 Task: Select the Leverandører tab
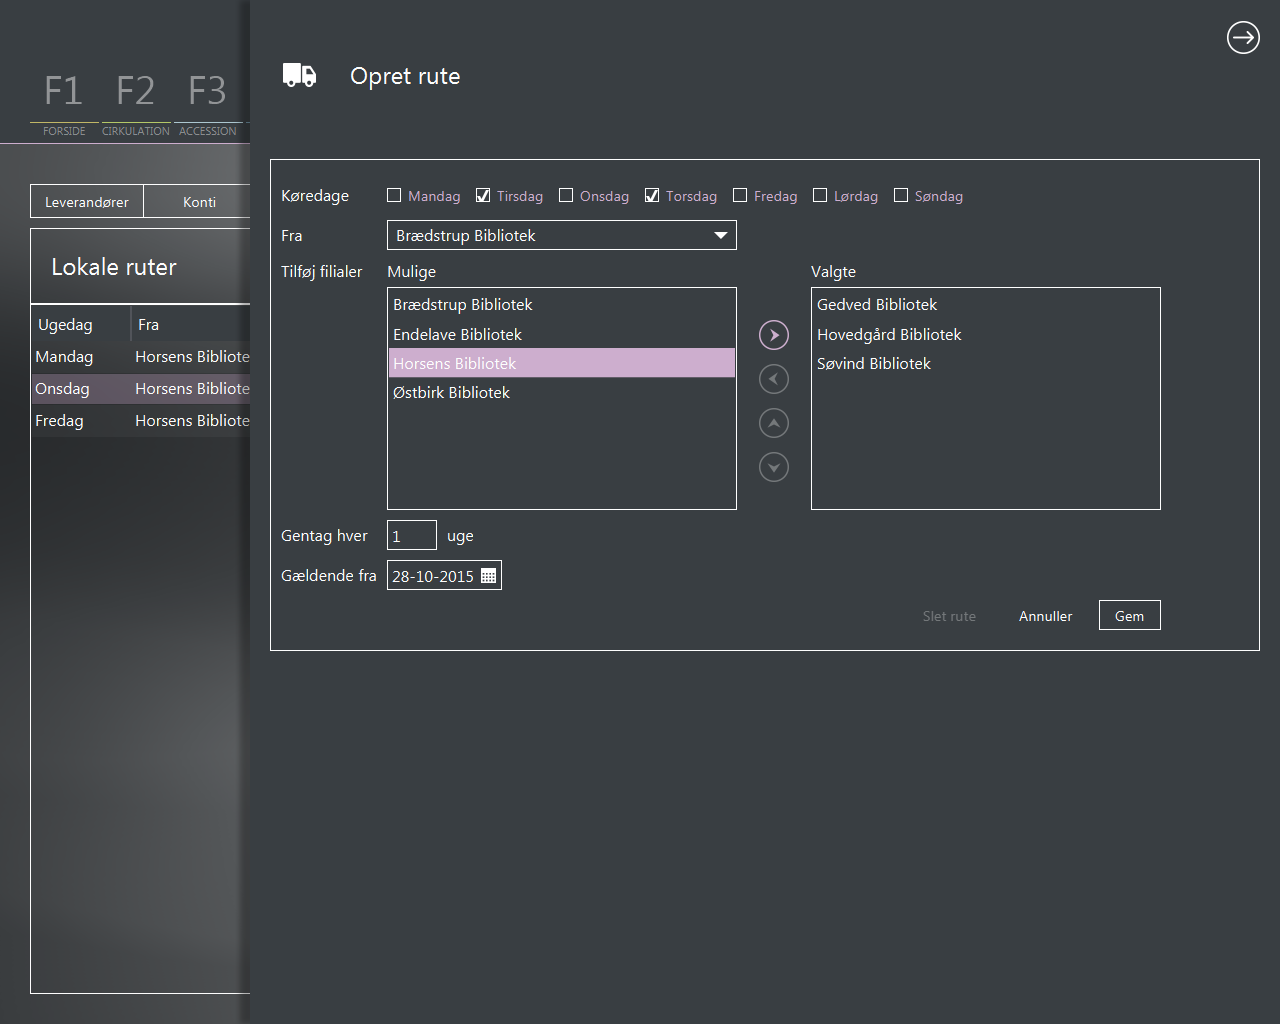click(87, 201)
